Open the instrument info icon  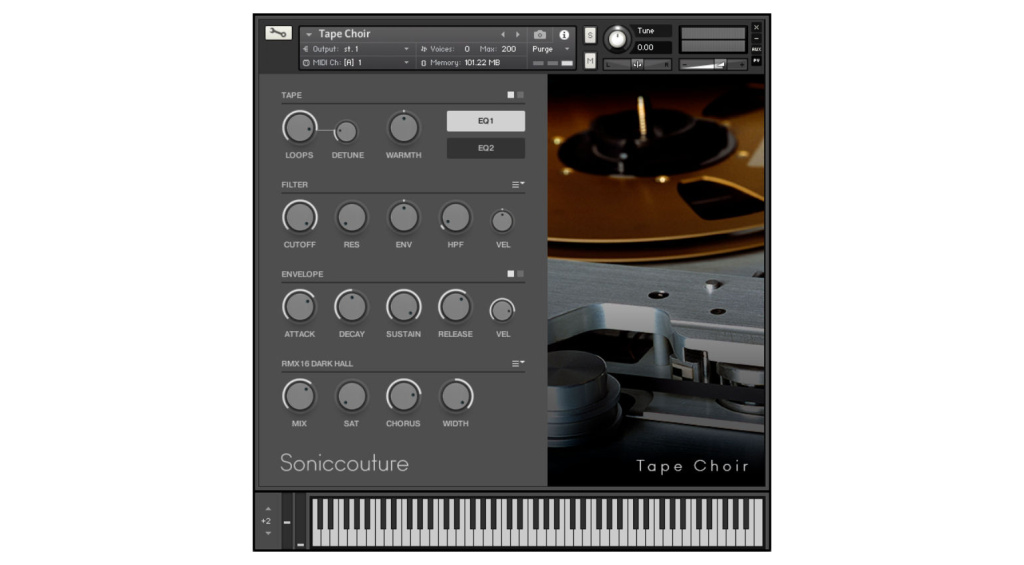pyautogui.click(x=564, y=35)
